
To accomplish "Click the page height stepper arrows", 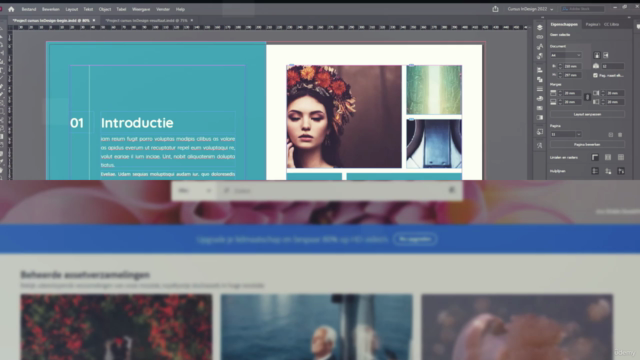I will click(560, 75).
